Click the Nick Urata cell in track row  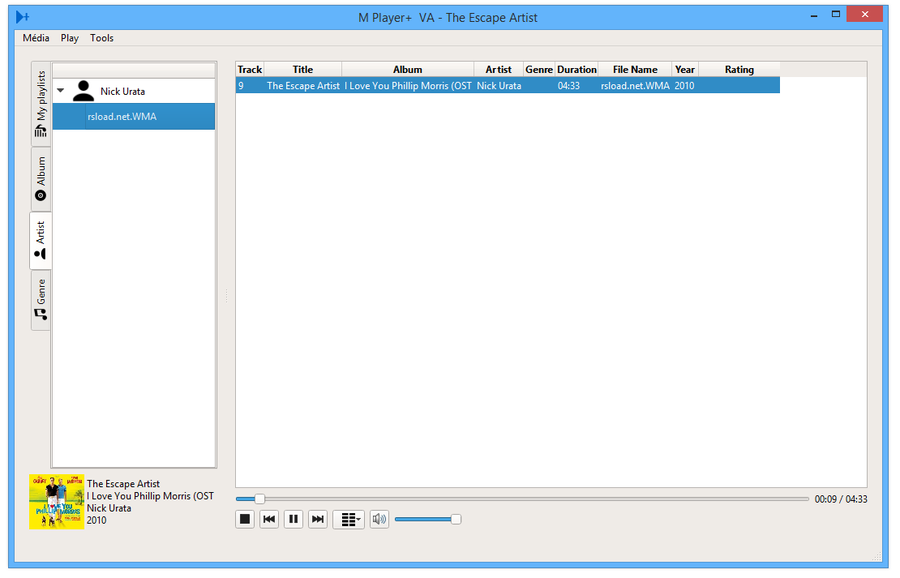(499, 86)
